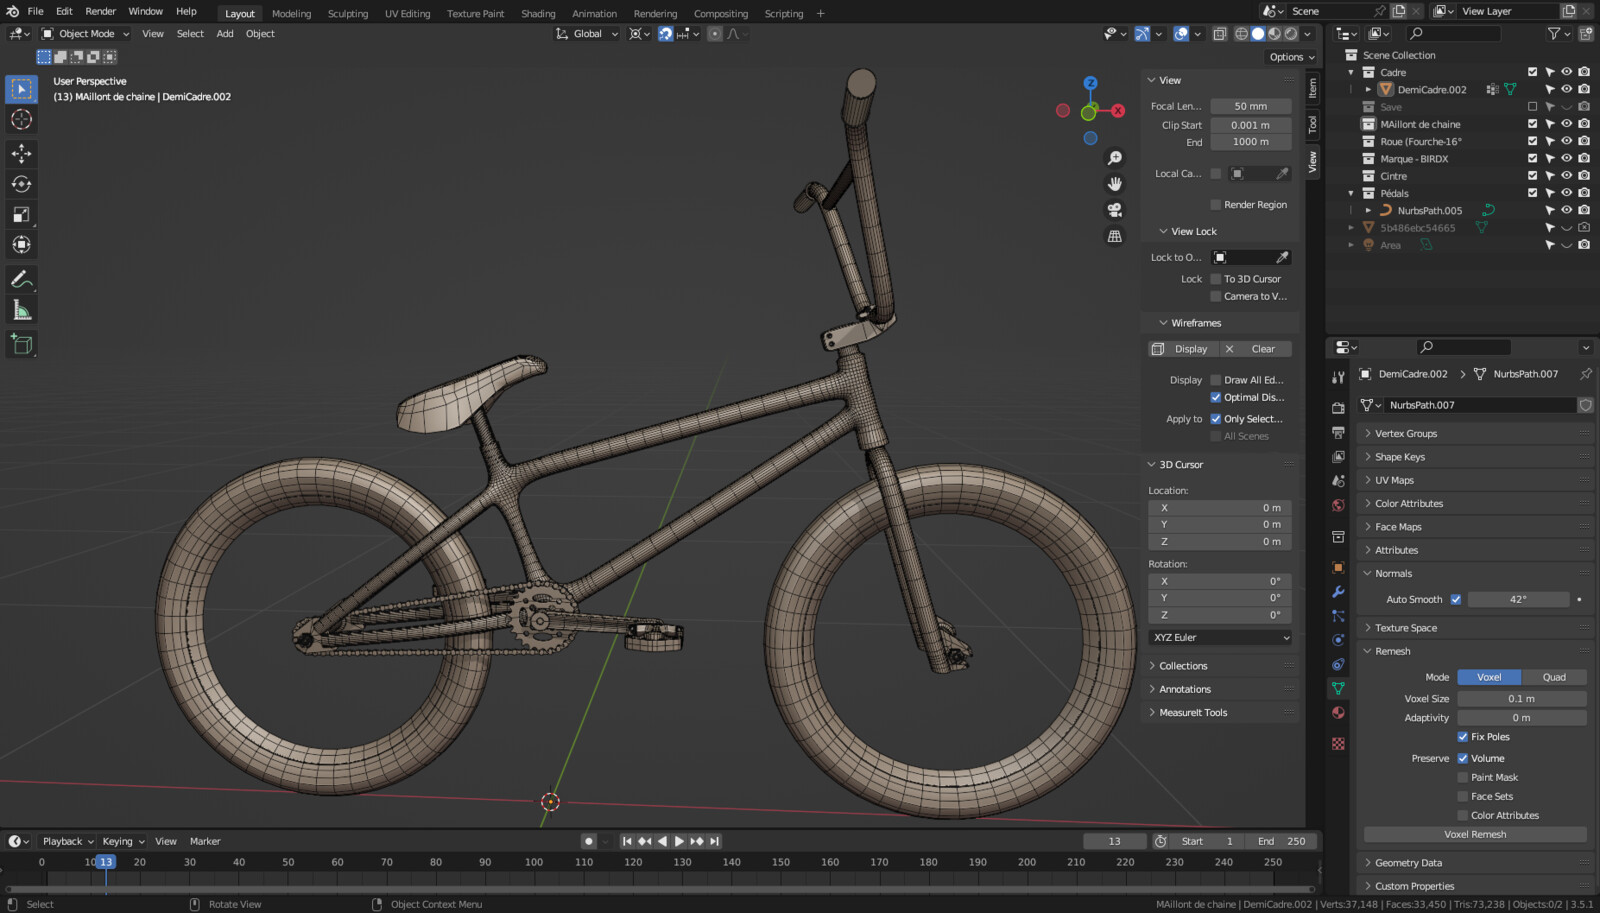Select the Rotate tool in the toolbar

(20, 184)
